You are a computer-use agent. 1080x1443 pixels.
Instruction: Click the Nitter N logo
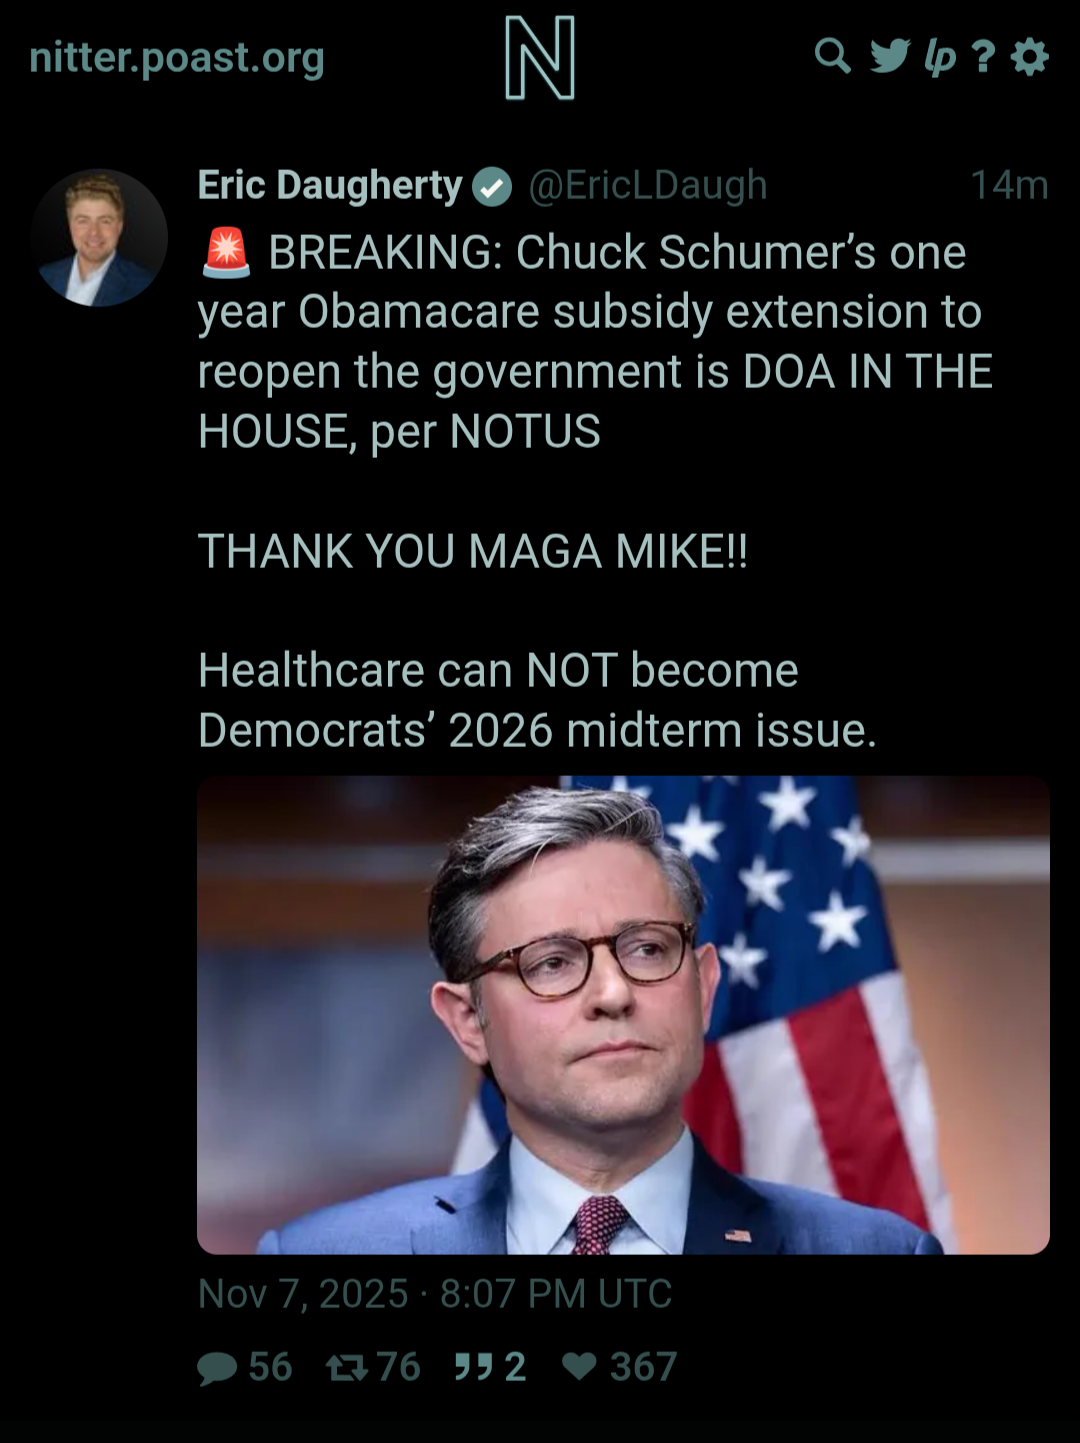(540, 58)
